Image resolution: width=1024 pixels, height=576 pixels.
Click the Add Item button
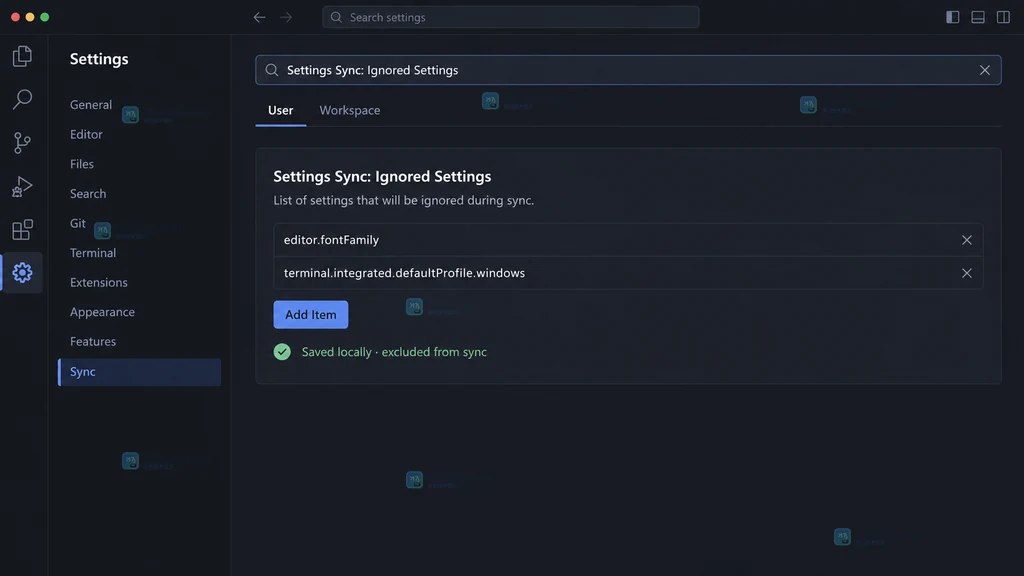click(311, 315)
